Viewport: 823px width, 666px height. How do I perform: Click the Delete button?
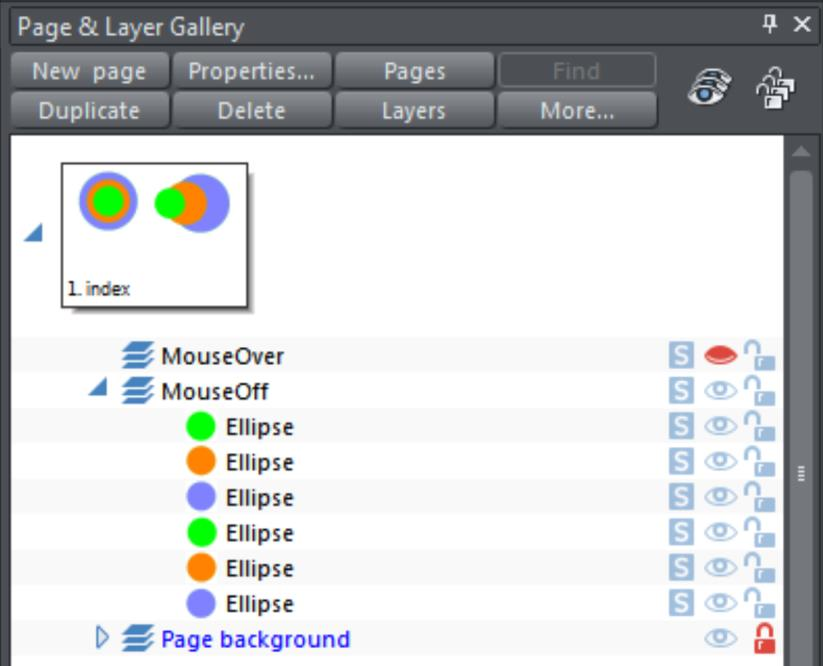[252, 111]
